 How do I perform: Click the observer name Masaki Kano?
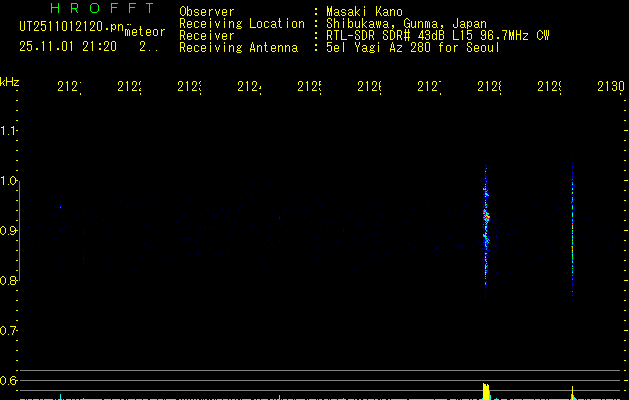point(364,12)
